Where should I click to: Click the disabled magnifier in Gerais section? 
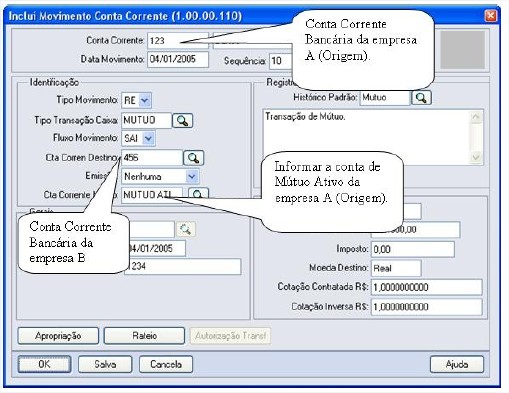coord(186,229)
